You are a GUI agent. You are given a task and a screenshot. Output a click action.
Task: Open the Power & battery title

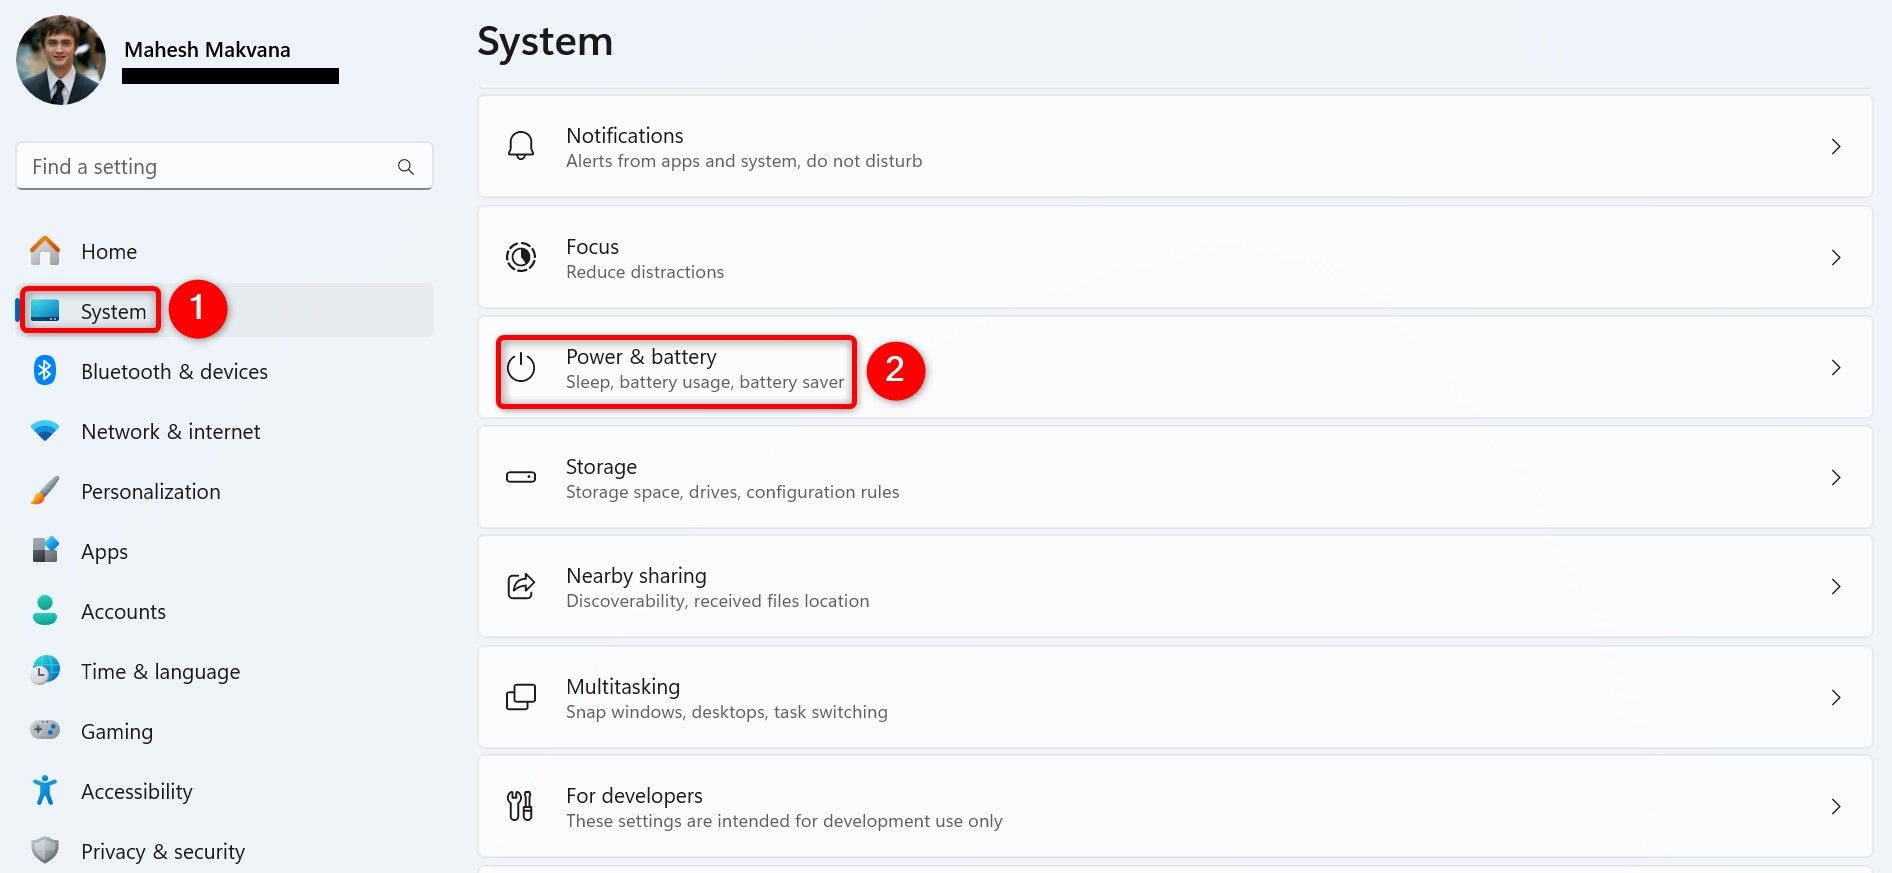point(641,356)
